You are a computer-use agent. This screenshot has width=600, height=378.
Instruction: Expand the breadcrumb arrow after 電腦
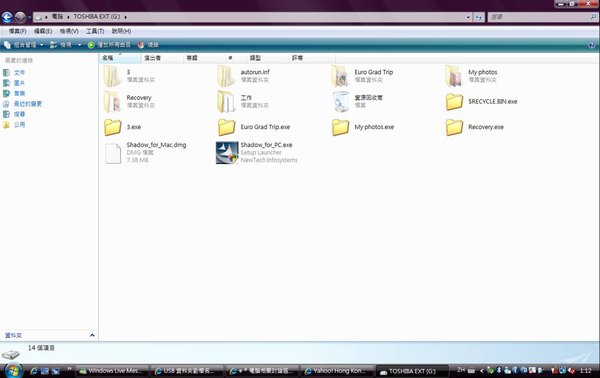(x=68, y=17)
